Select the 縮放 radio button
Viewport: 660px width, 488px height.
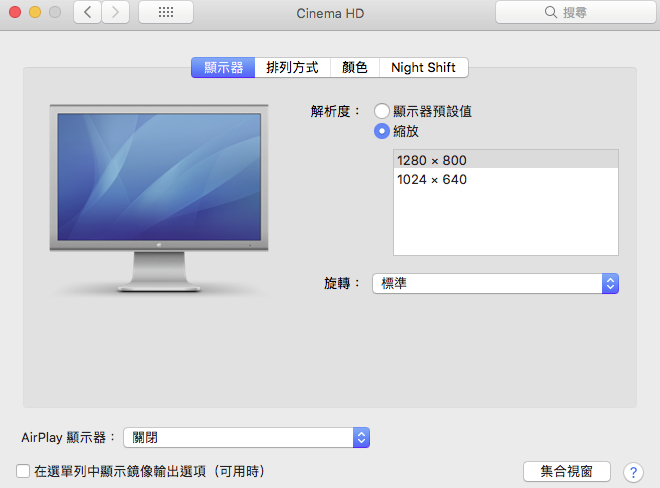click(x=382, y=131)
